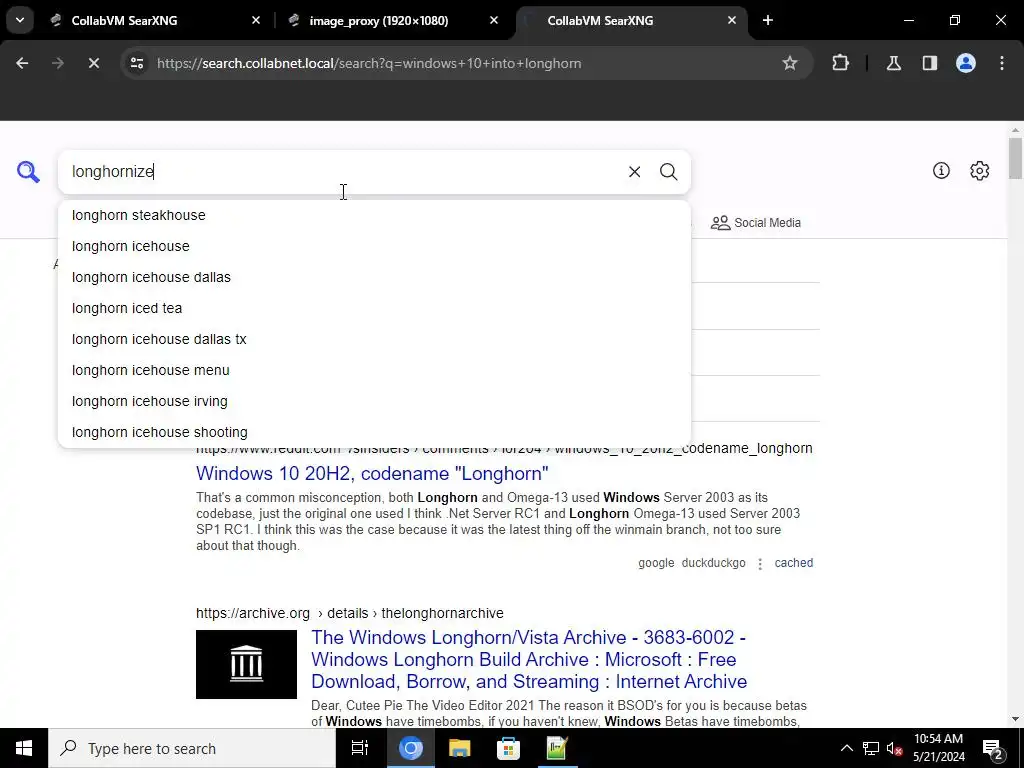1024x768 pixels.
Task: Open Microsoft Store from the taskbar
Action: click(x=508, y=748)
